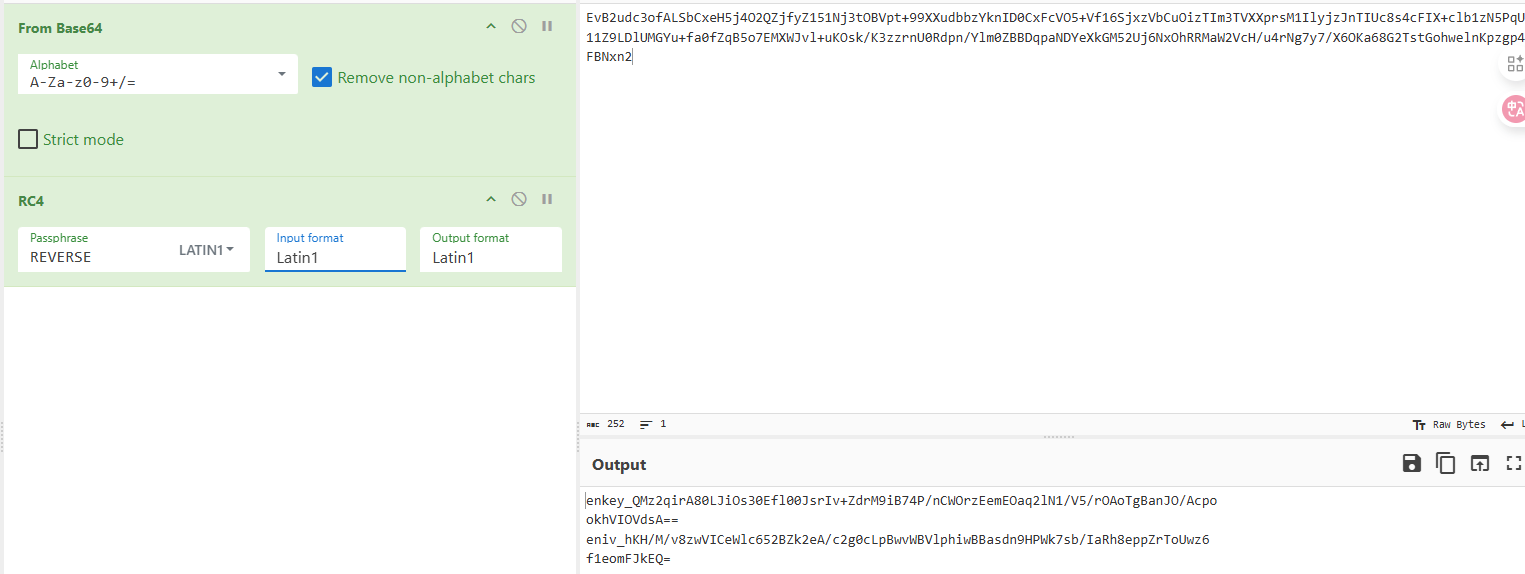Open the Alphabet dropdown

[x=281, y=75]
